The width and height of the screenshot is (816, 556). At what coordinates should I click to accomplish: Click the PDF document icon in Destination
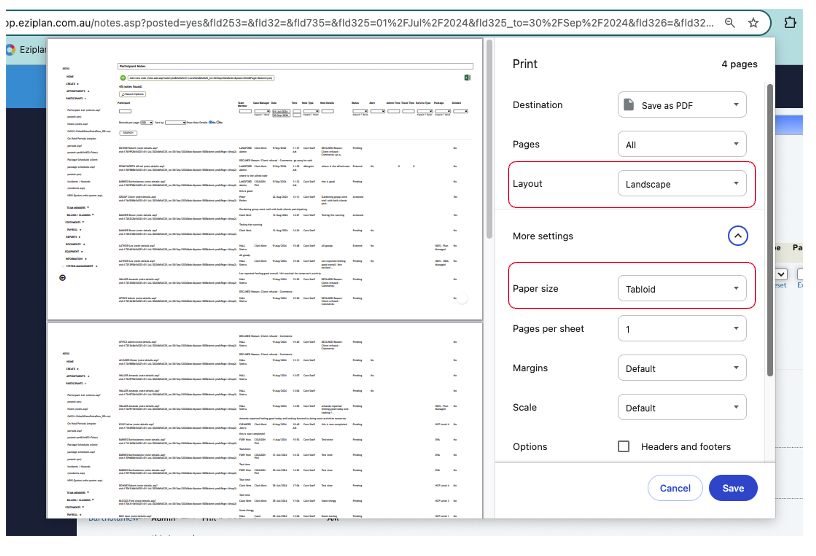click(629, 105)
